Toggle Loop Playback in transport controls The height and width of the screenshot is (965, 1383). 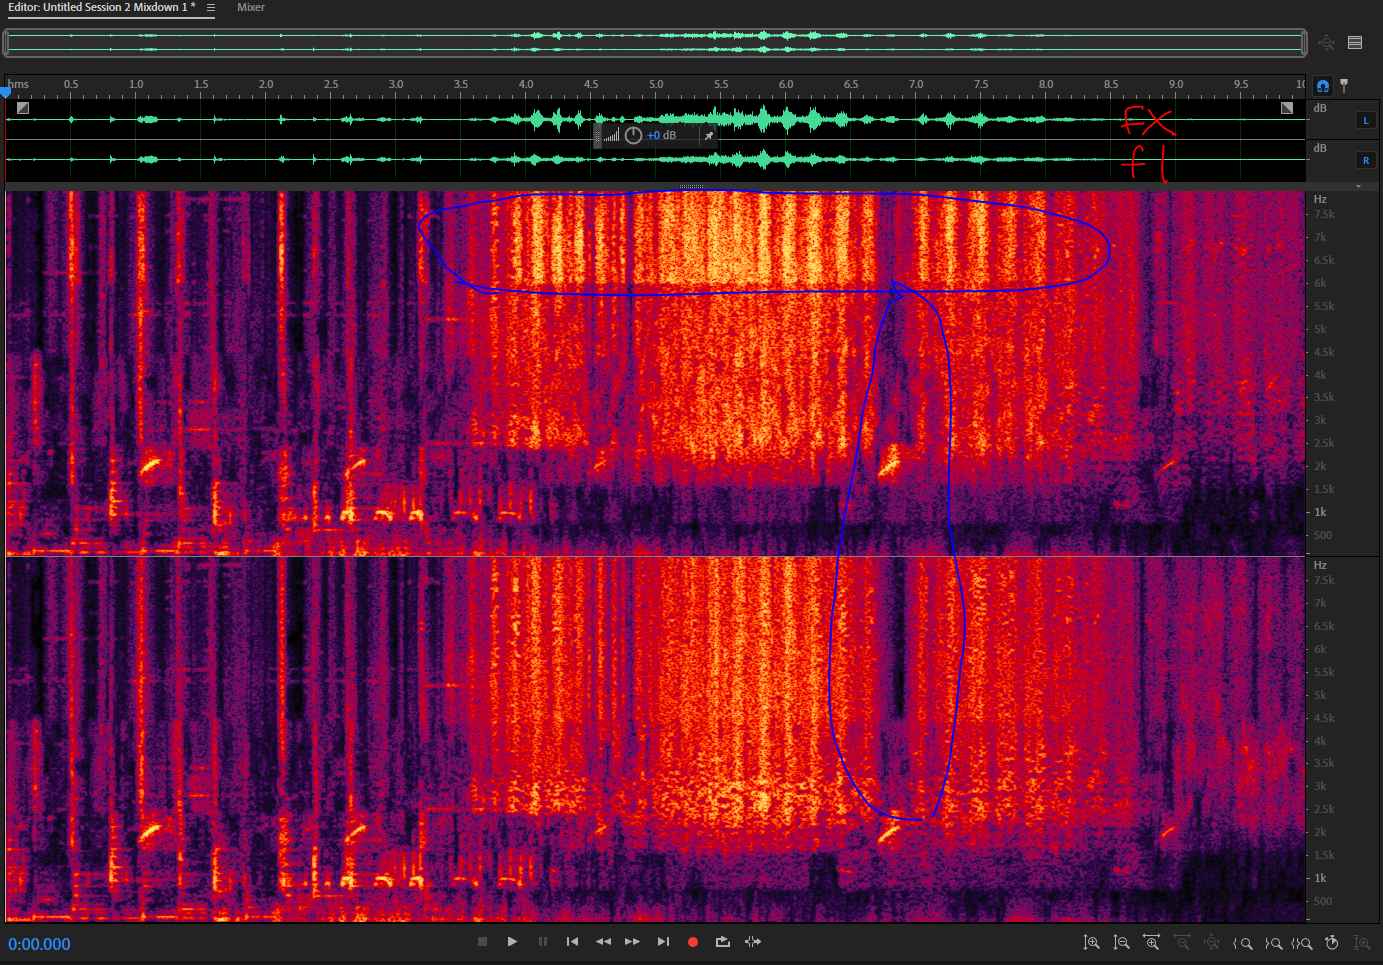click(723, 942)
